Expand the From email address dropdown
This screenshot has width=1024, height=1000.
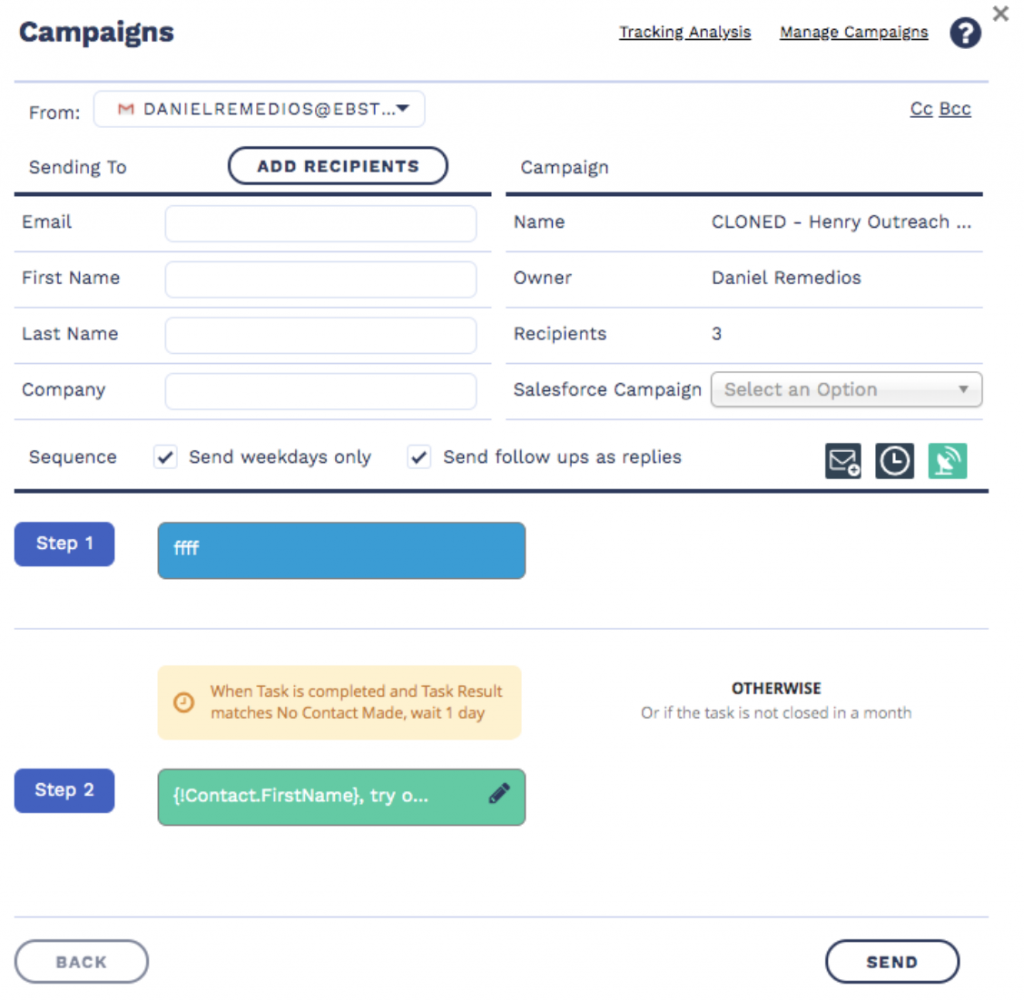click(402, 109)
